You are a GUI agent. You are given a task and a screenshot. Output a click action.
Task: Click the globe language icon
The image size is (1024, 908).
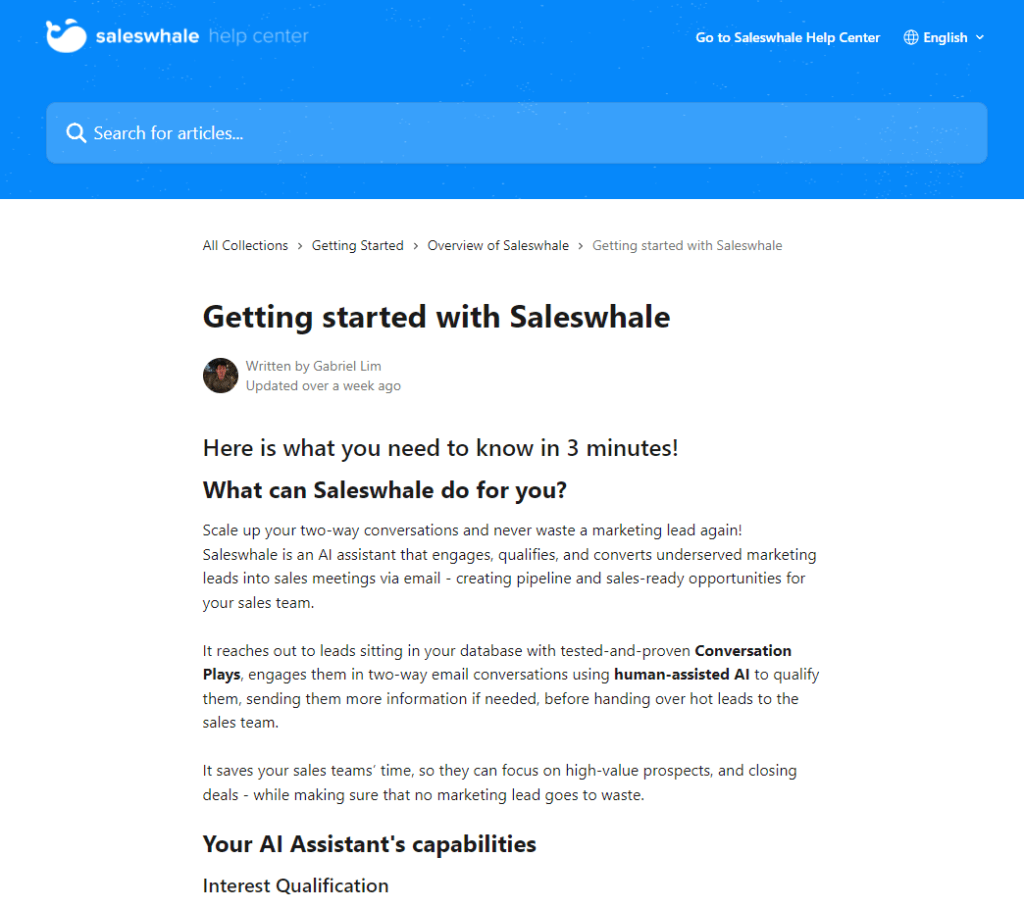[911, 37]
